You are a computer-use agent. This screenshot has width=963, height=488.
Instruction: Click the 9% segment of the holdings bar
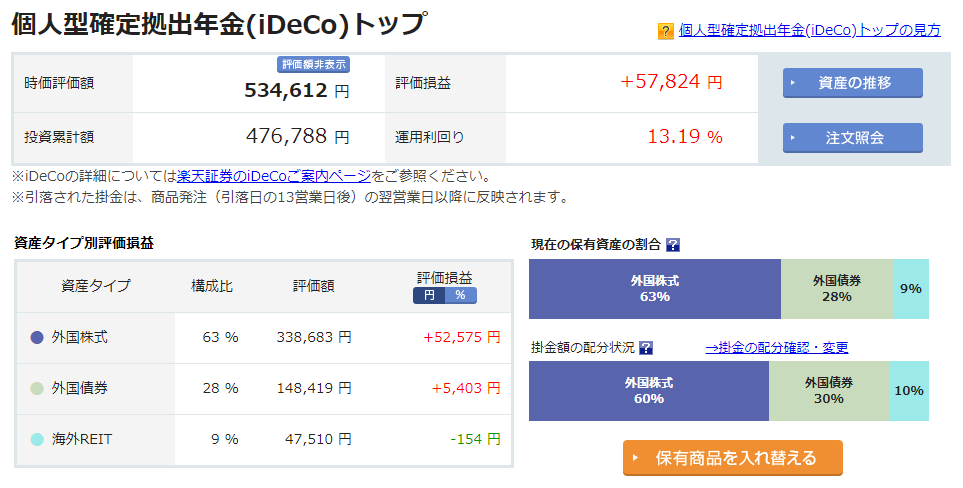pos(910,289)
